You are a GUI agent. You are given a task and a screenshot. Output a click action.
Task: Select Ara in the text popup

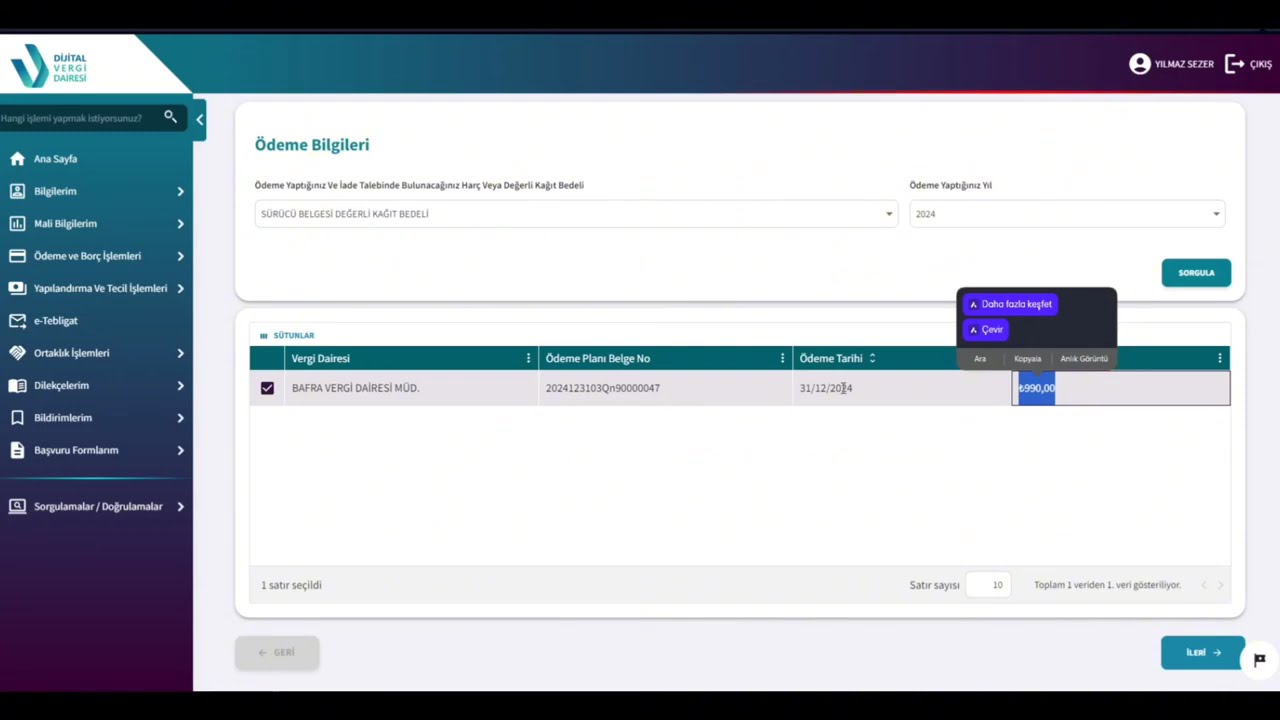980,358
